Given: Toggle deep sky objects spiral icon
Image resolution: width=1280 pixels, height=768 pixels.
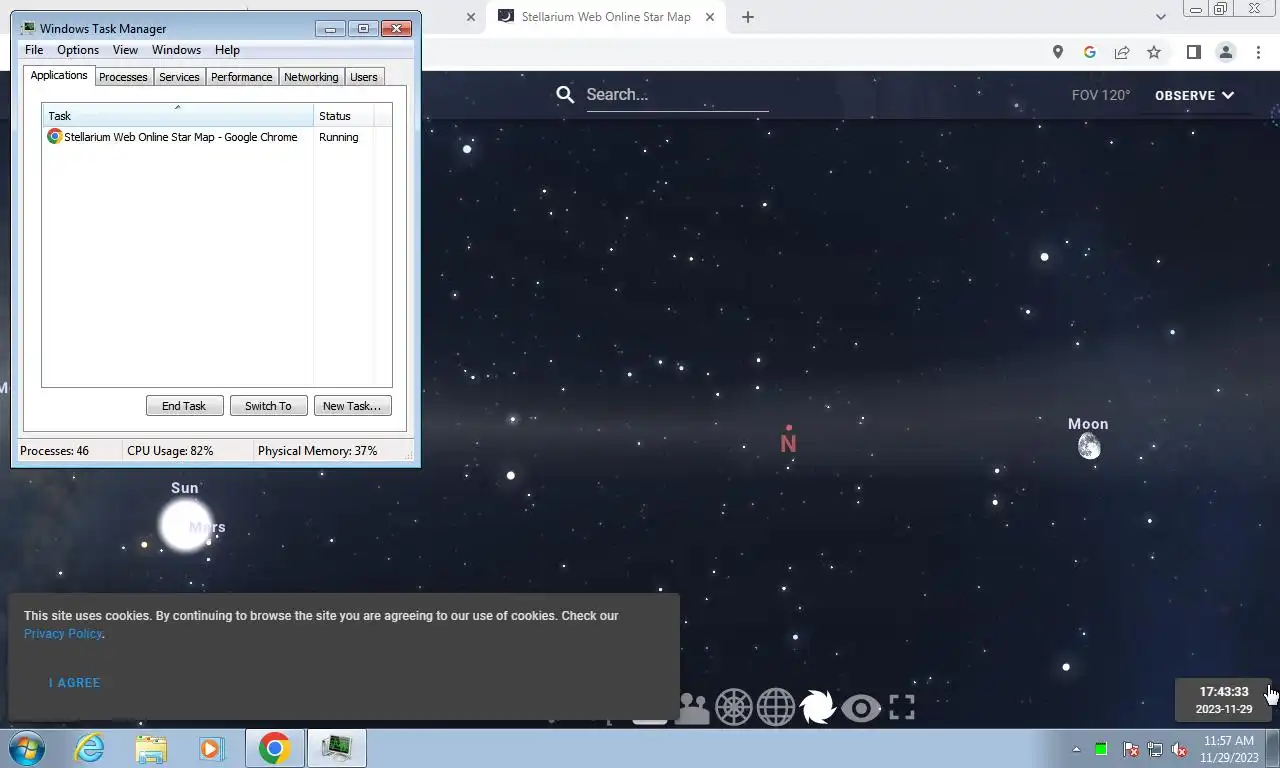Looking at the screenshot, I should click(x=817, y=707).
